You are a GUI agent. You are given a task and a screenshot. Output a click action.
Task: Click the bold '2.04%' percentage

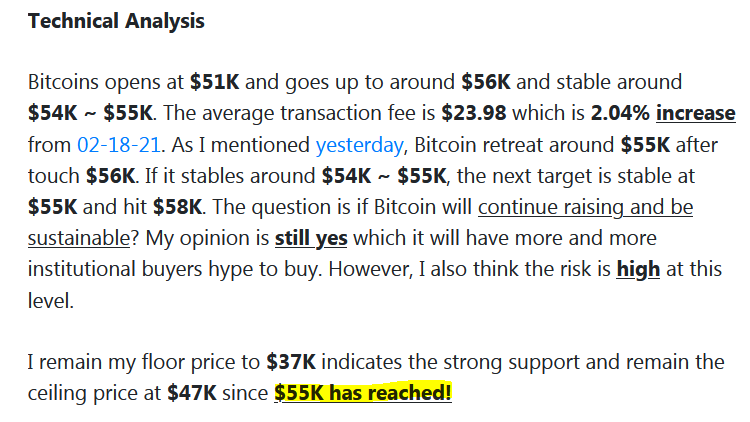coord(620,113)
